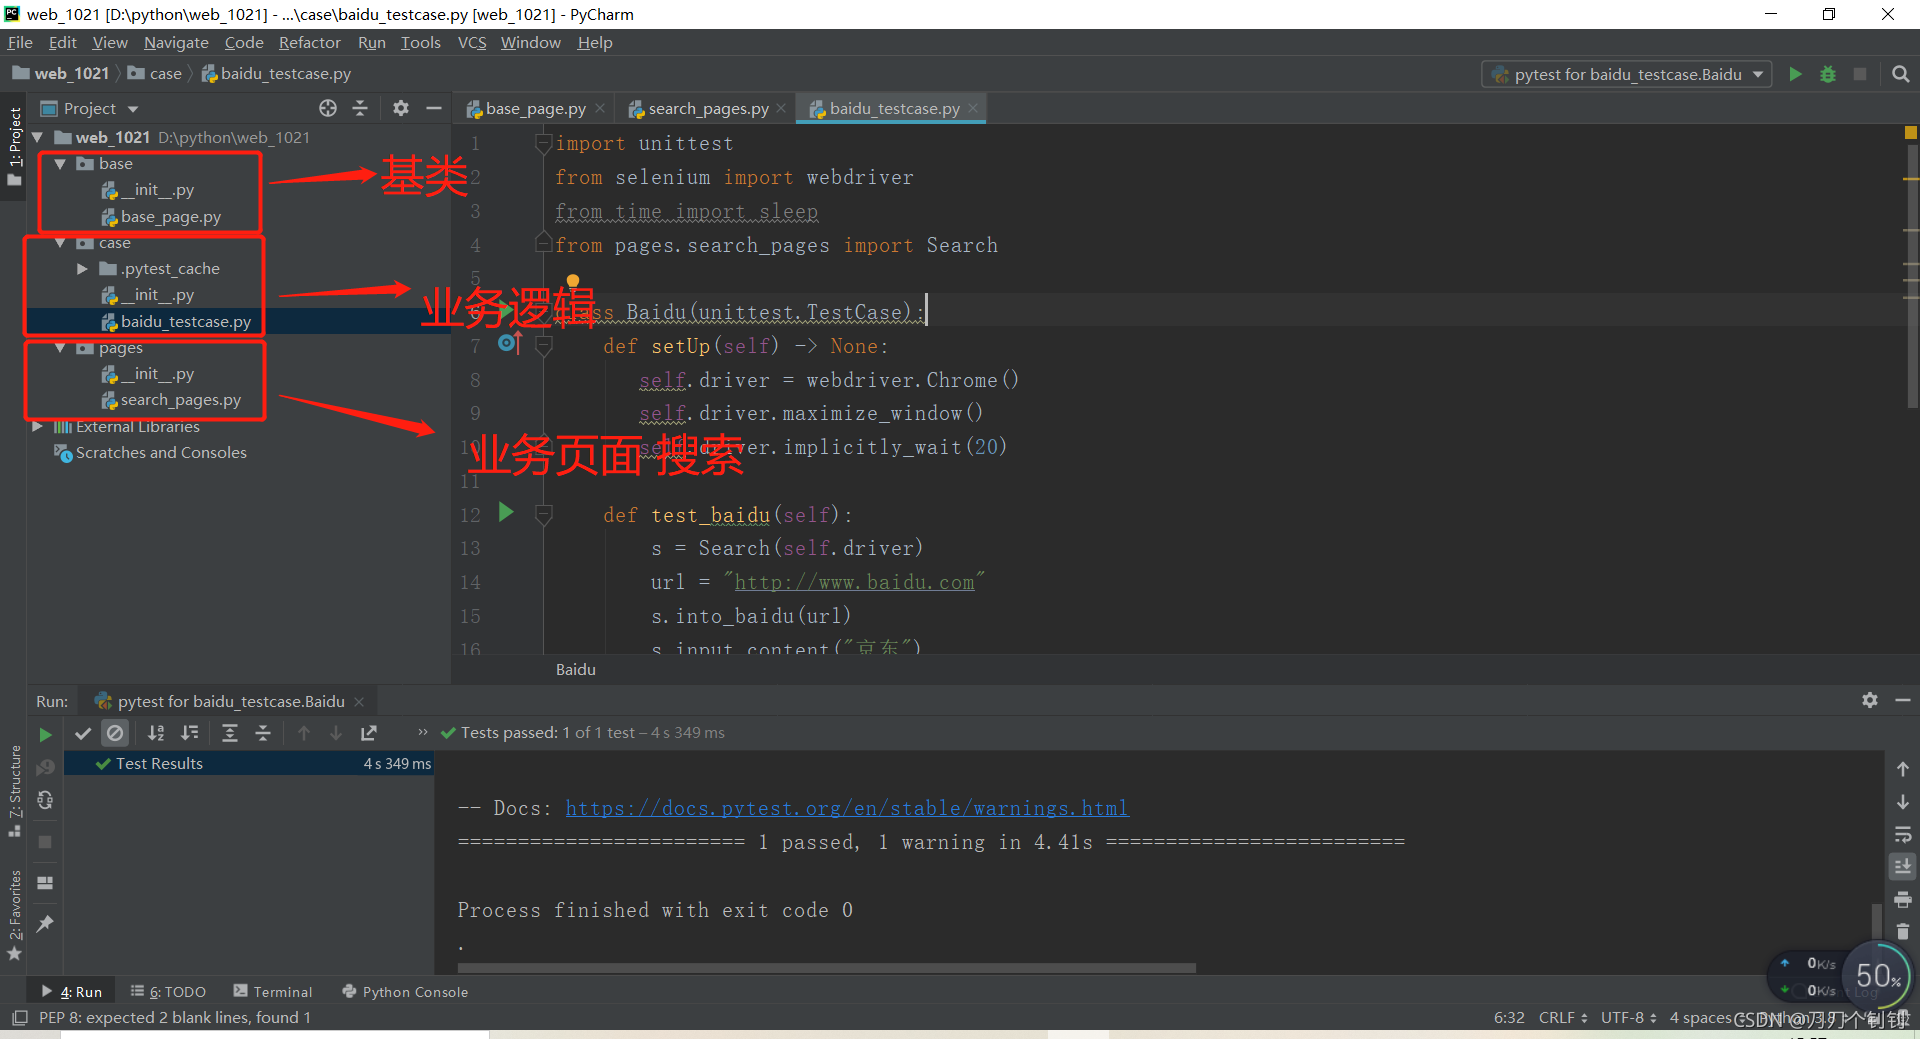Open the Run menu
Screen dimensions: 1920x1039
click(x=371, y=42)
